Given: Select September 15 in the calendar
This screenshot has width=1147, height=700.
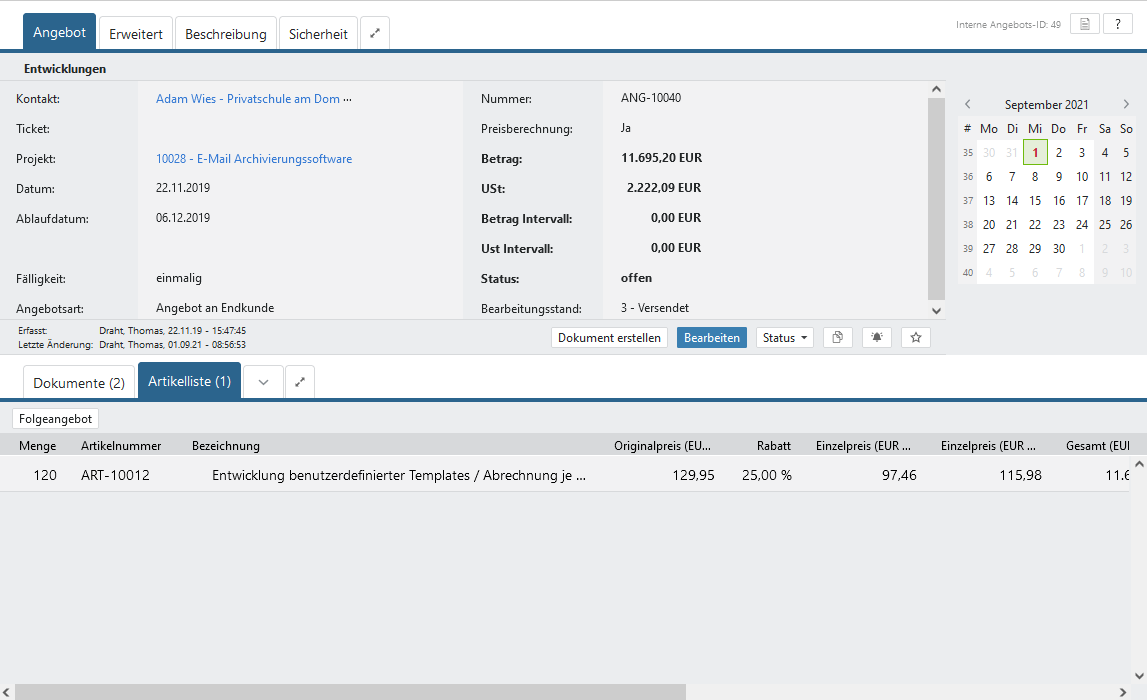Looking at the screenshot, I should click(x=1035, y=200).
